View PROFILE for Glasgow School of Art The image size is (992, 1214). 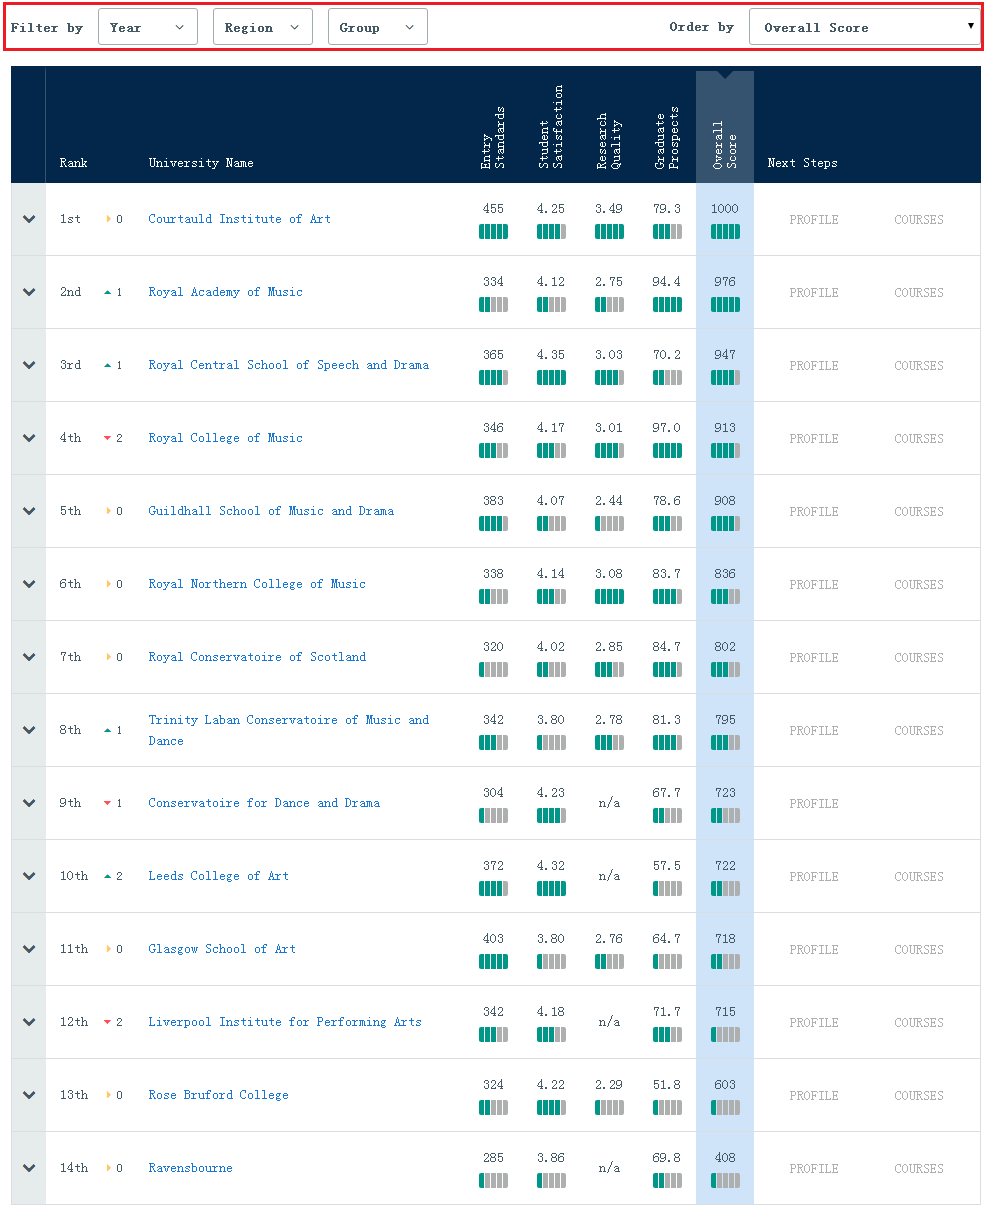(814, 950)
